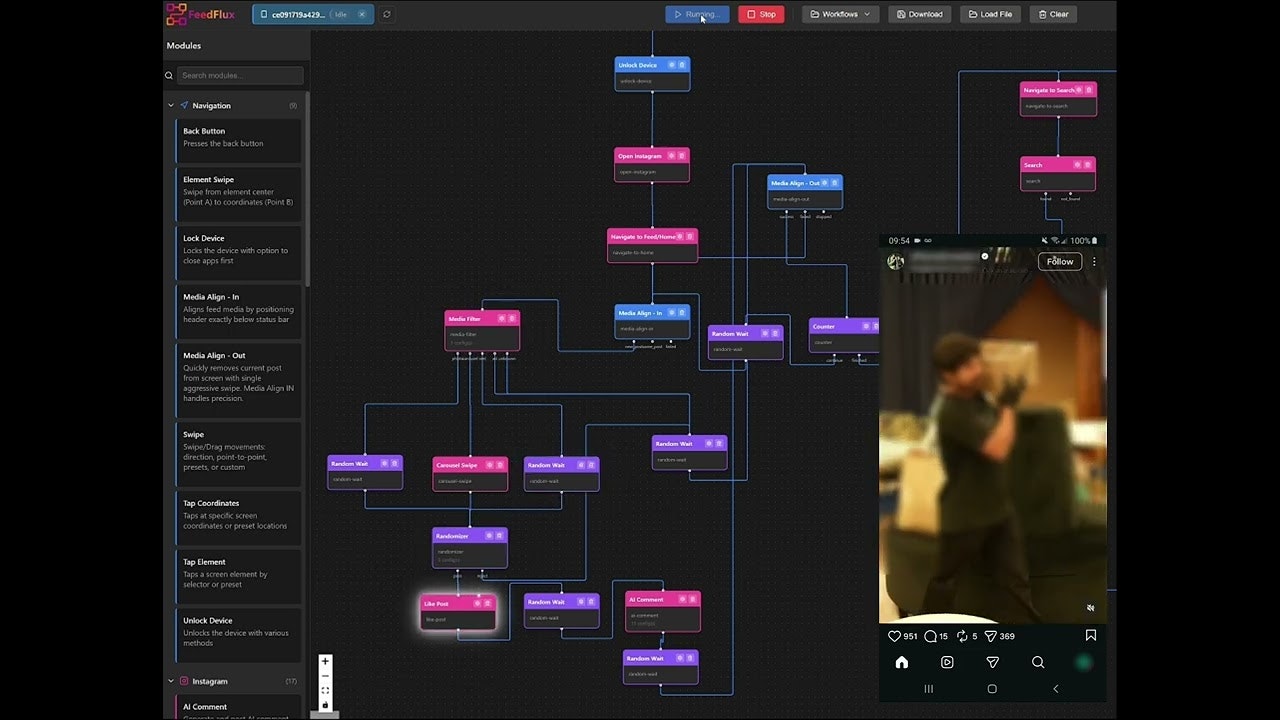
Task: Click the Running button
Action: (x=697, y=14)
